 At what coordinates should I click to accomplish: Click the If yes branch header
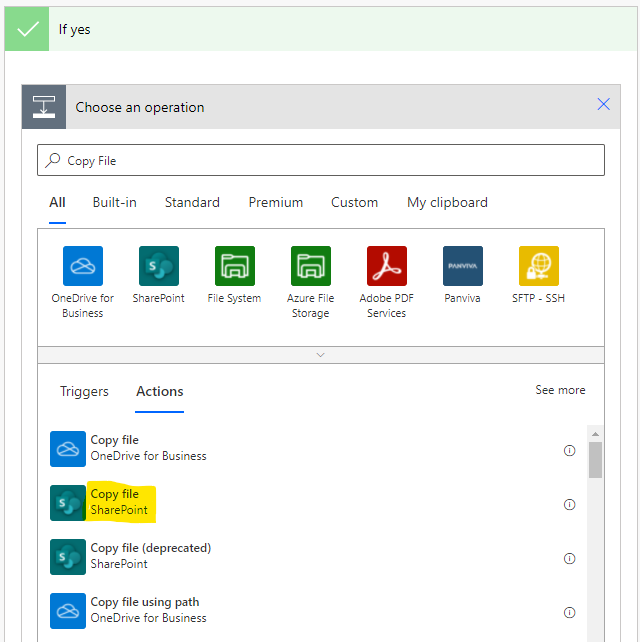click(321, 29)
